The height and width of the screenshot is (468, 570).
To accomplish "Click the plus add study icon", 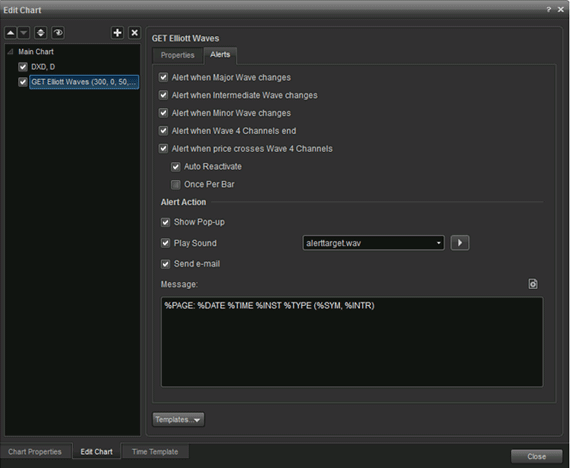I will tap(117, 33).
